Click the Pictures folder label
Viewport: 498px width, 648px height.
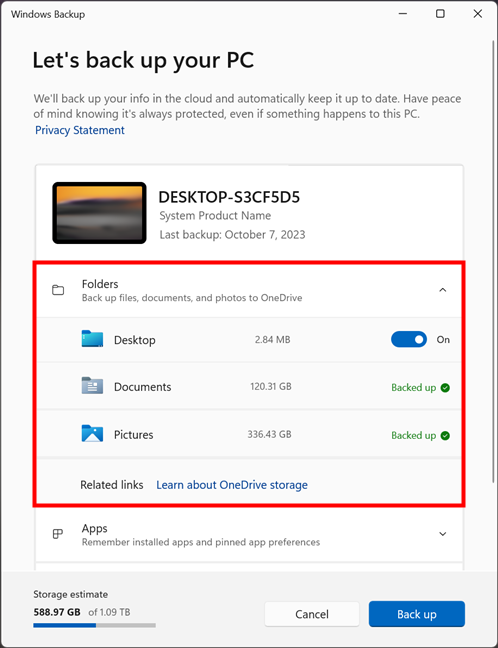pyautogui.click(x=133, y=435)
